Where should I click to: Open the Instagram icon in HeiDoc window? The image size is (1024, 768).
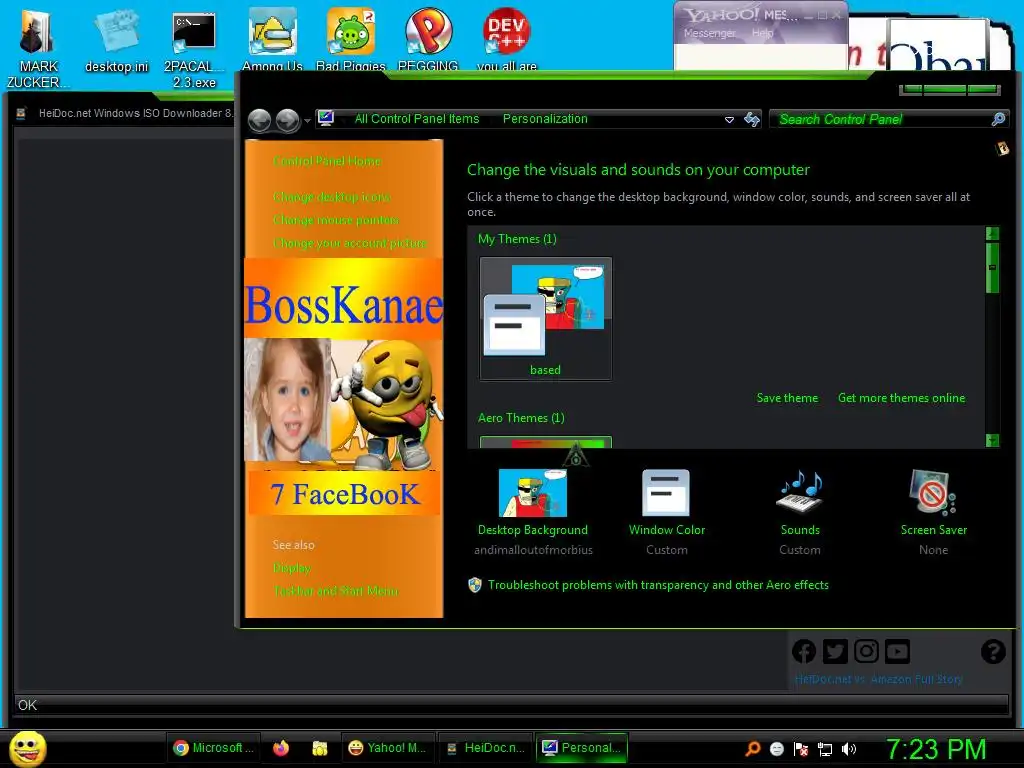(x=867, y=651)
